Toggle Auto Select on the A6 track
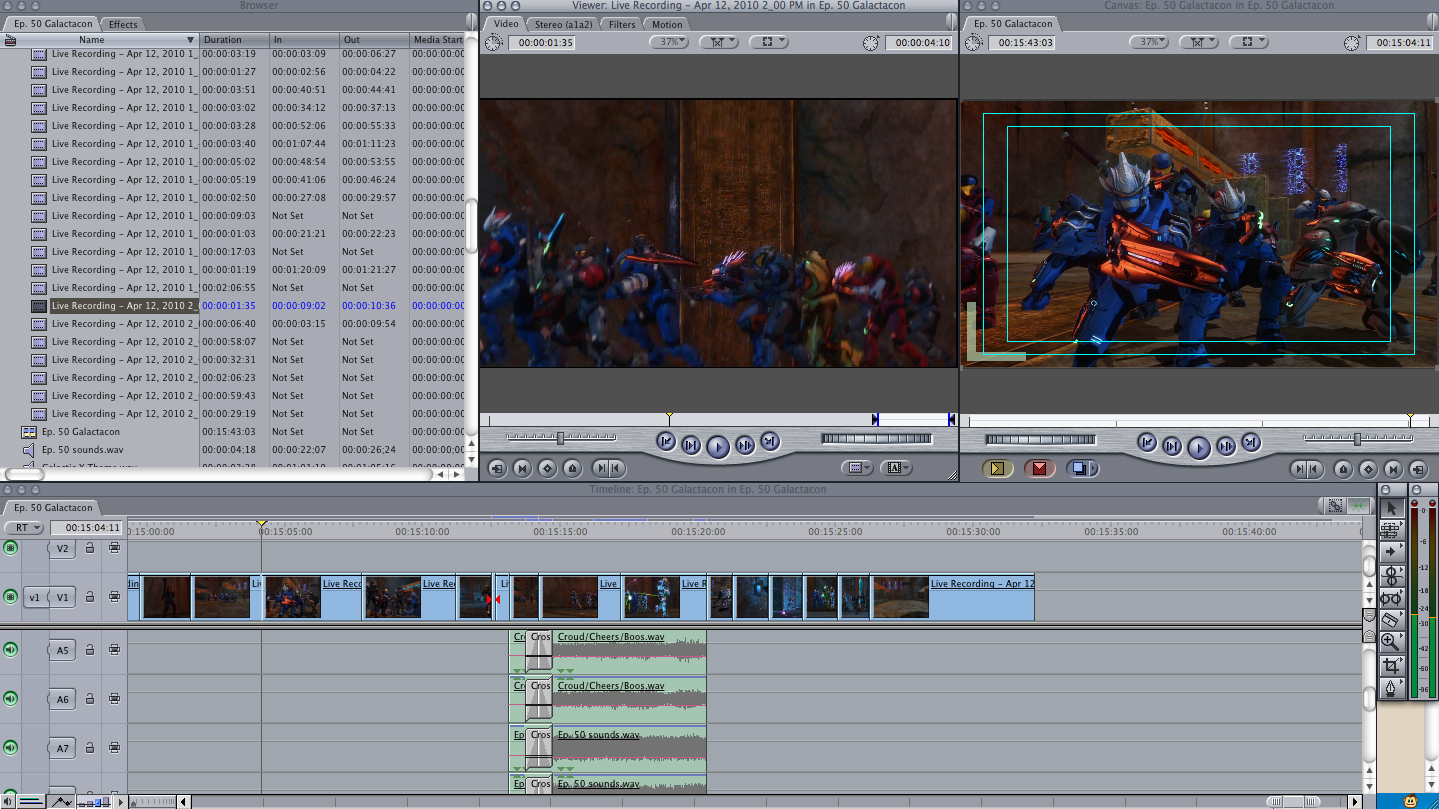 tap(114, 699)
